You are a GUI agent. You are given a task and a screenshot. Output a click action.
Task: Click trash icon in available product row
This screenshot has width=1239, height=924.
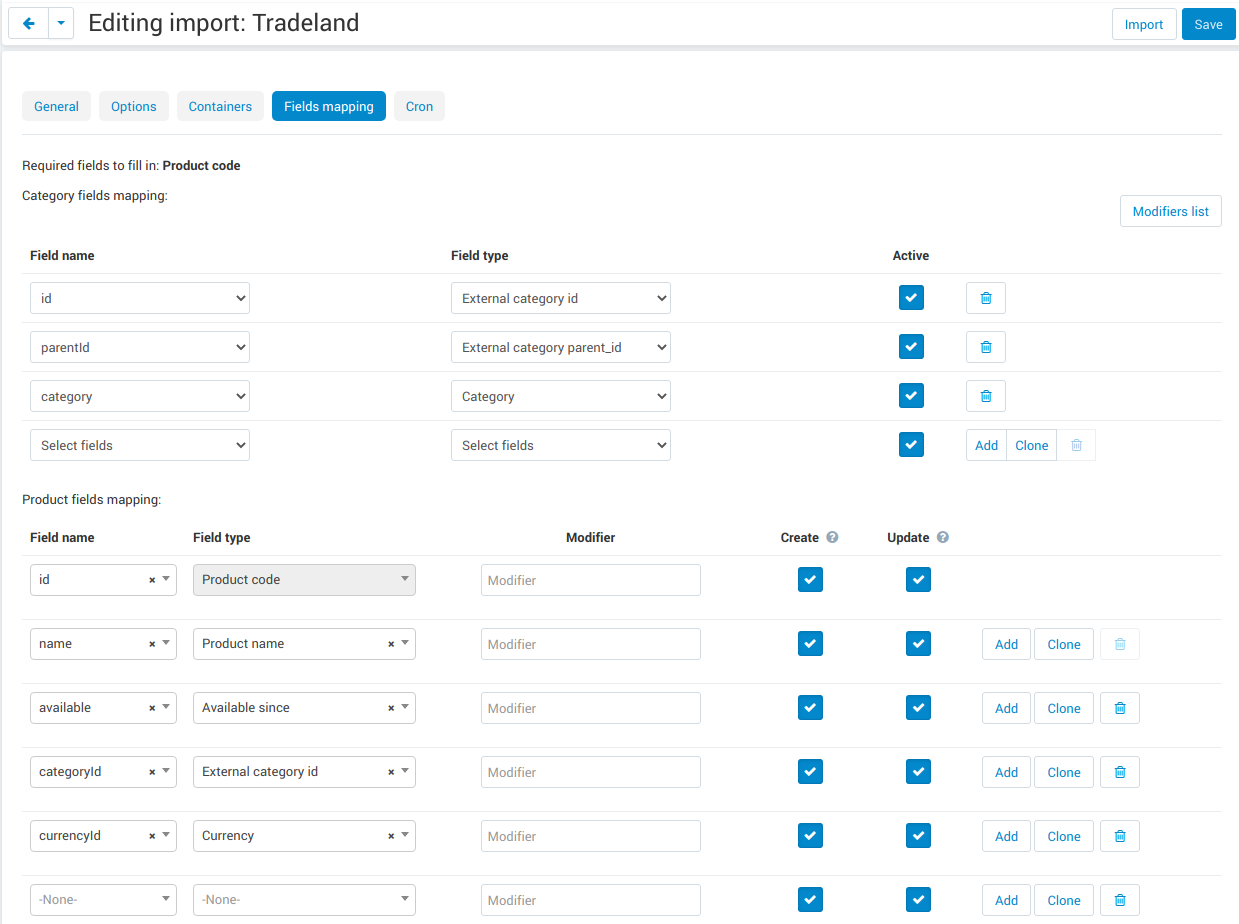coord(1120,708)
